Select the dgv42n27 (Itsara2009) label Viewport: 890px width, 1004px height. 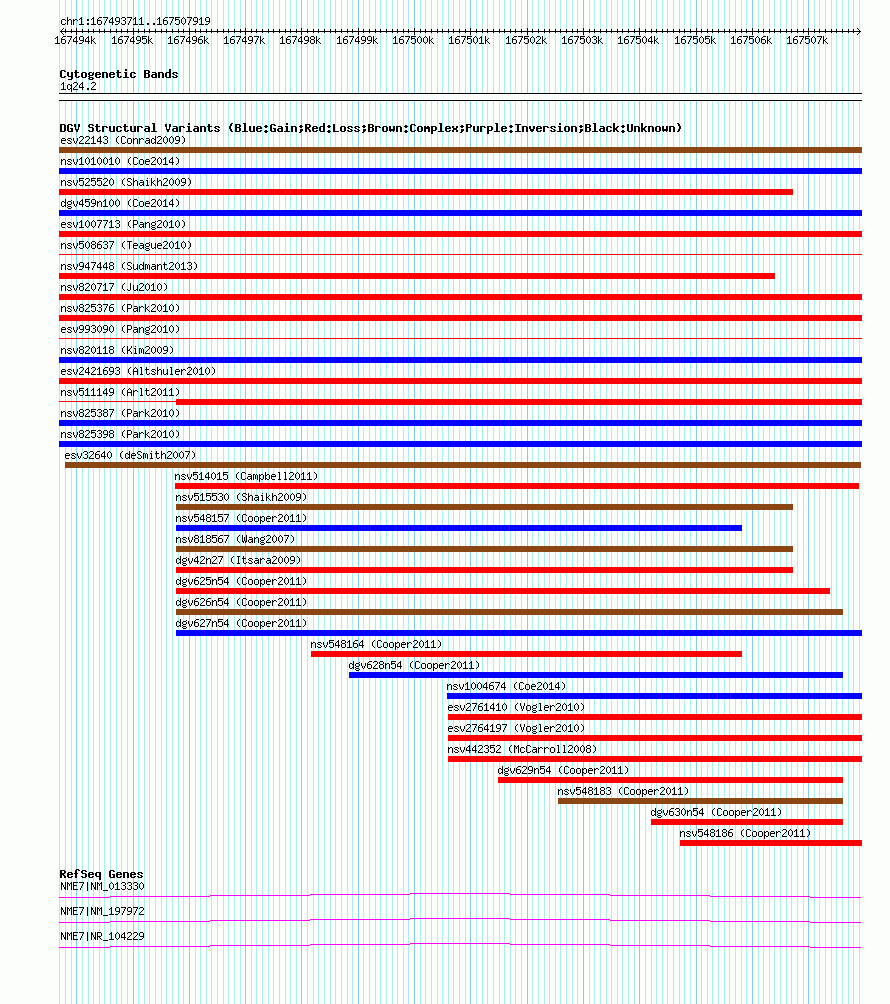[x=238, y=560]
